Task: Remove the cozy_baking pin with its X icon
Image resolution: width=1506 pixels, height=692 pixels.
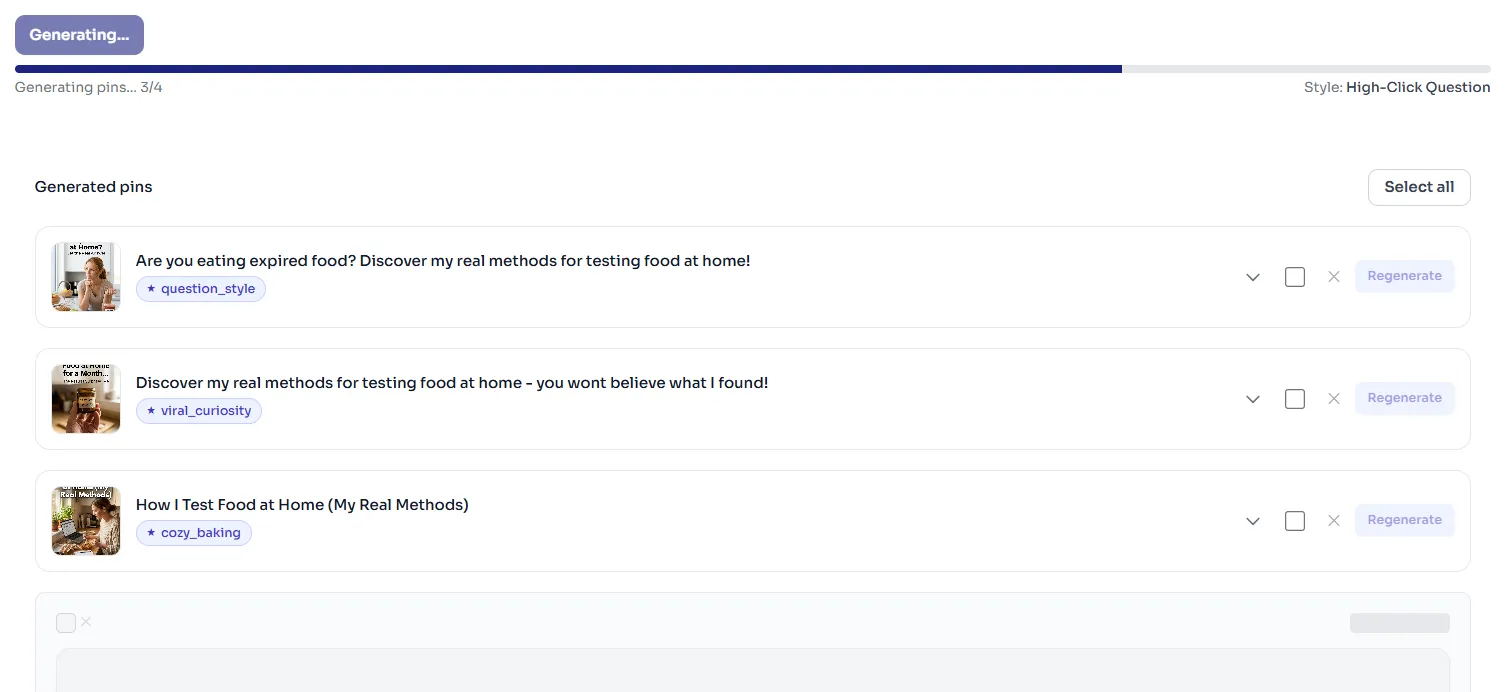Action: point(1333,521)
